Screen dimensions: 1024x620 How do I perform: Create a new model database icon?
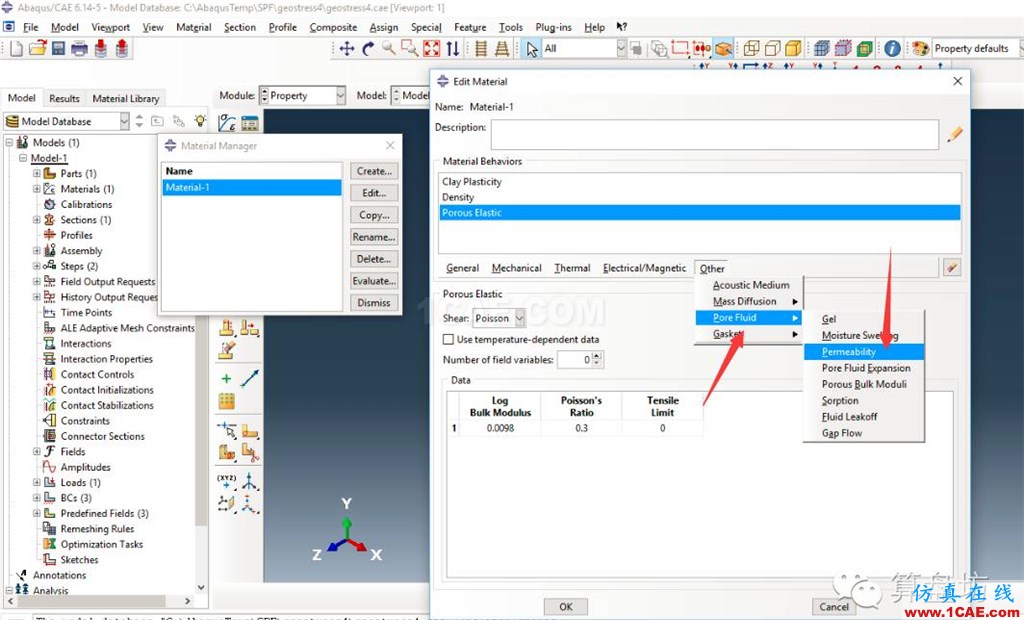pyautogui.click(x=16, y=48)
